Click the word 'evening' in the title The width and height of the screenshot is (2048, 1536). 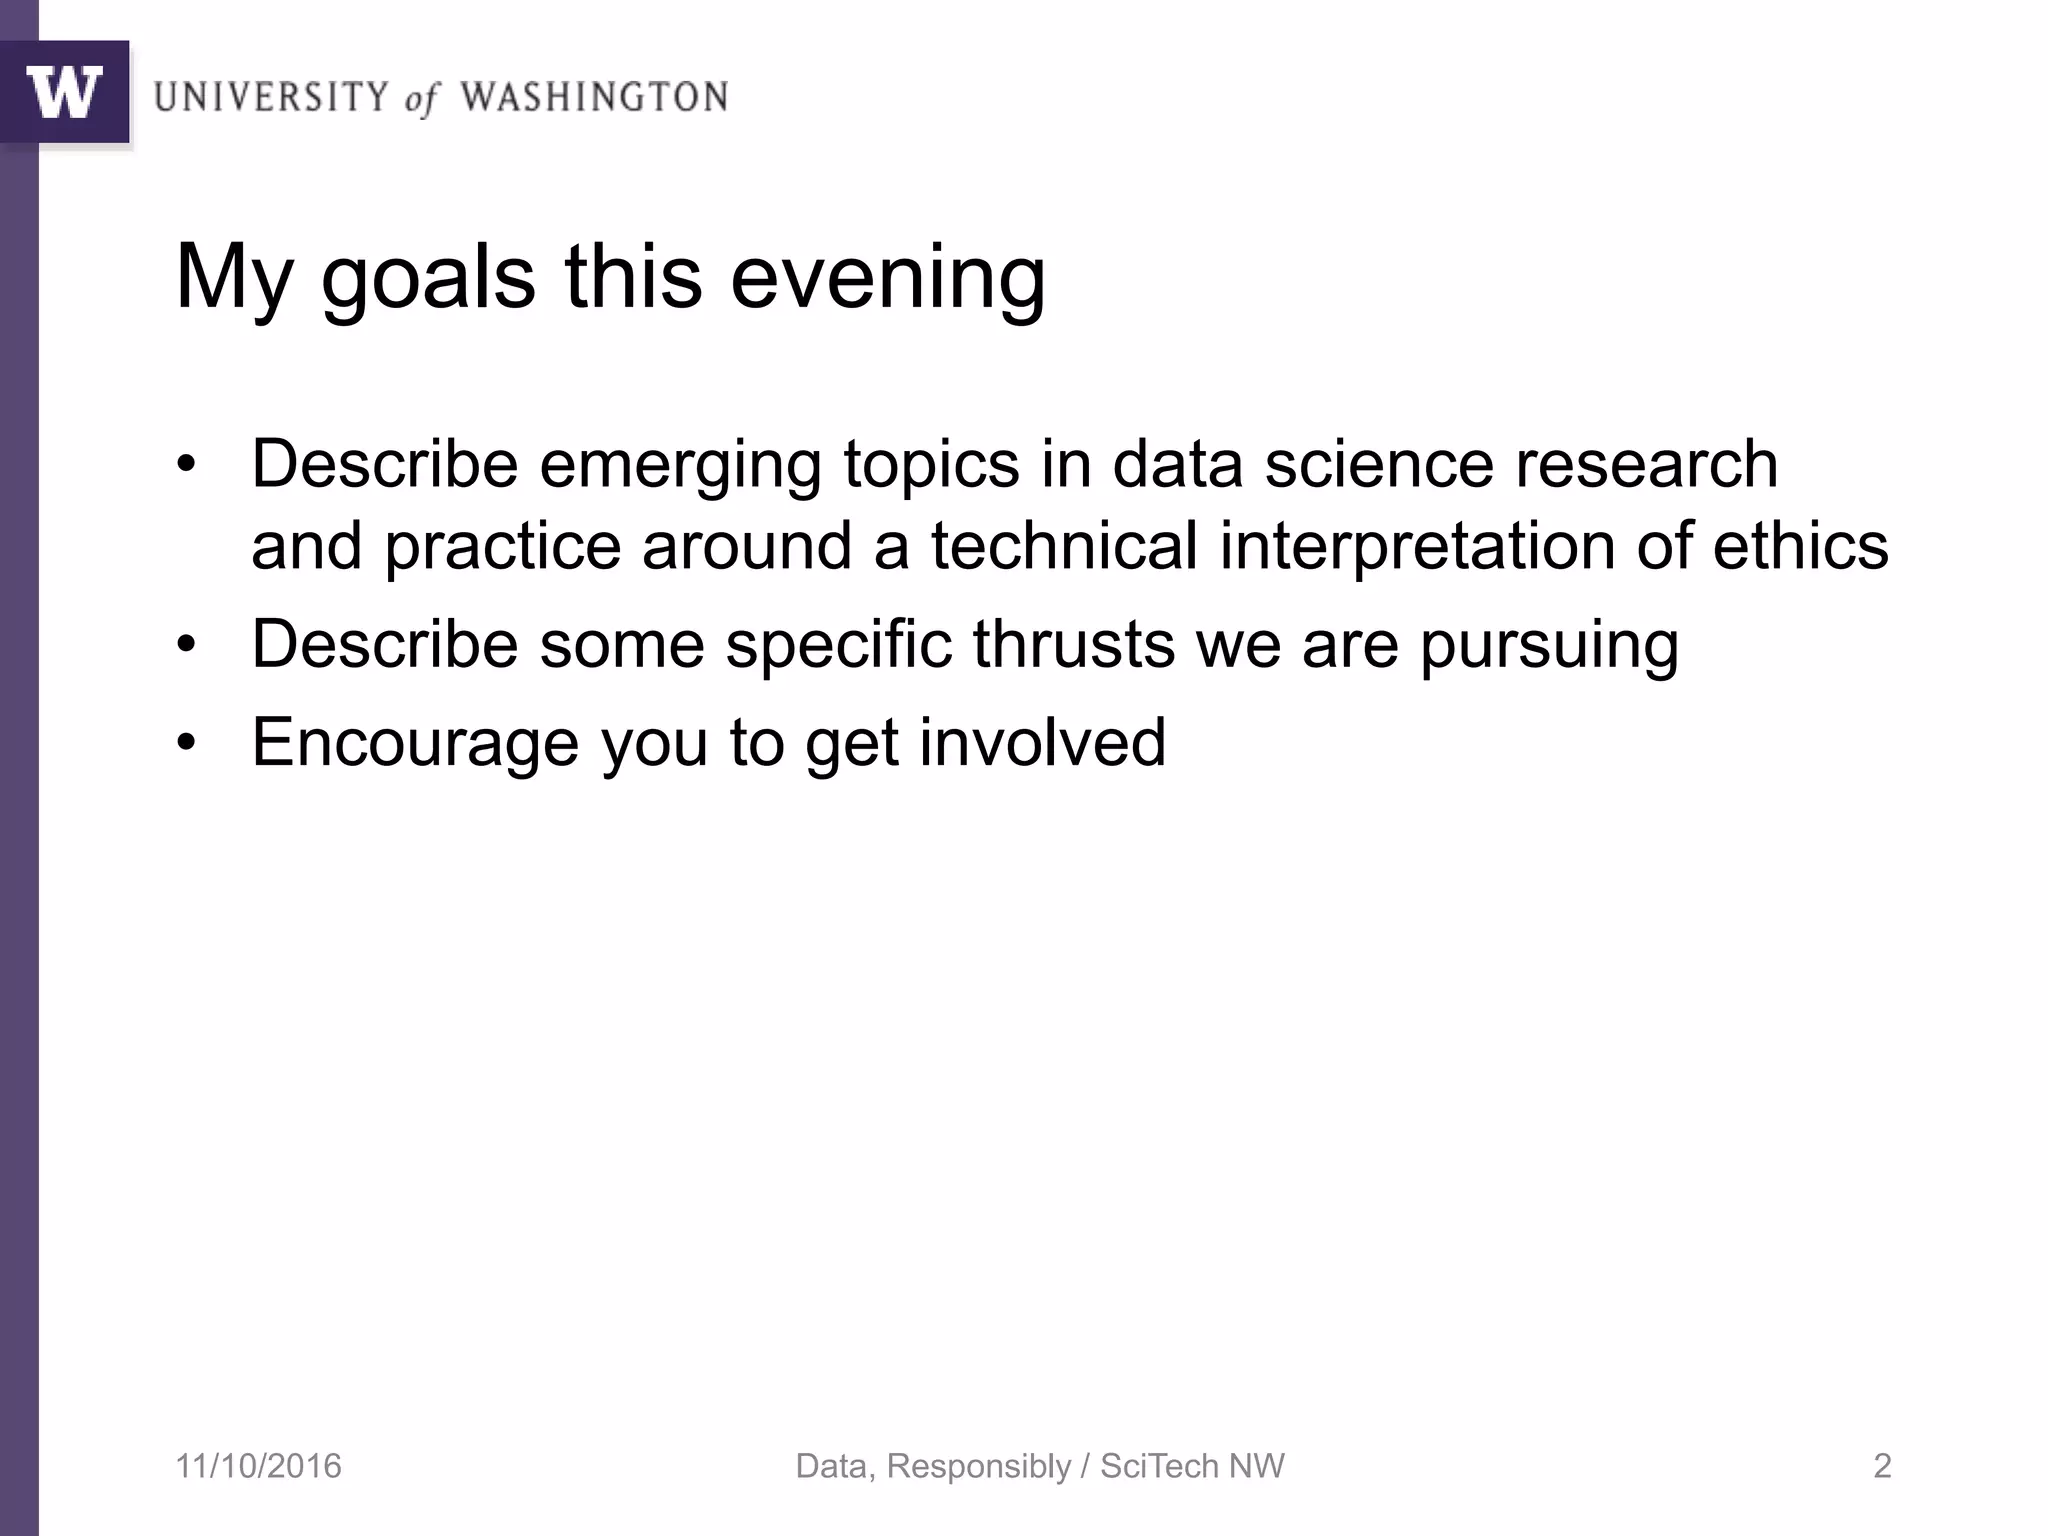(x=888, y=277)
